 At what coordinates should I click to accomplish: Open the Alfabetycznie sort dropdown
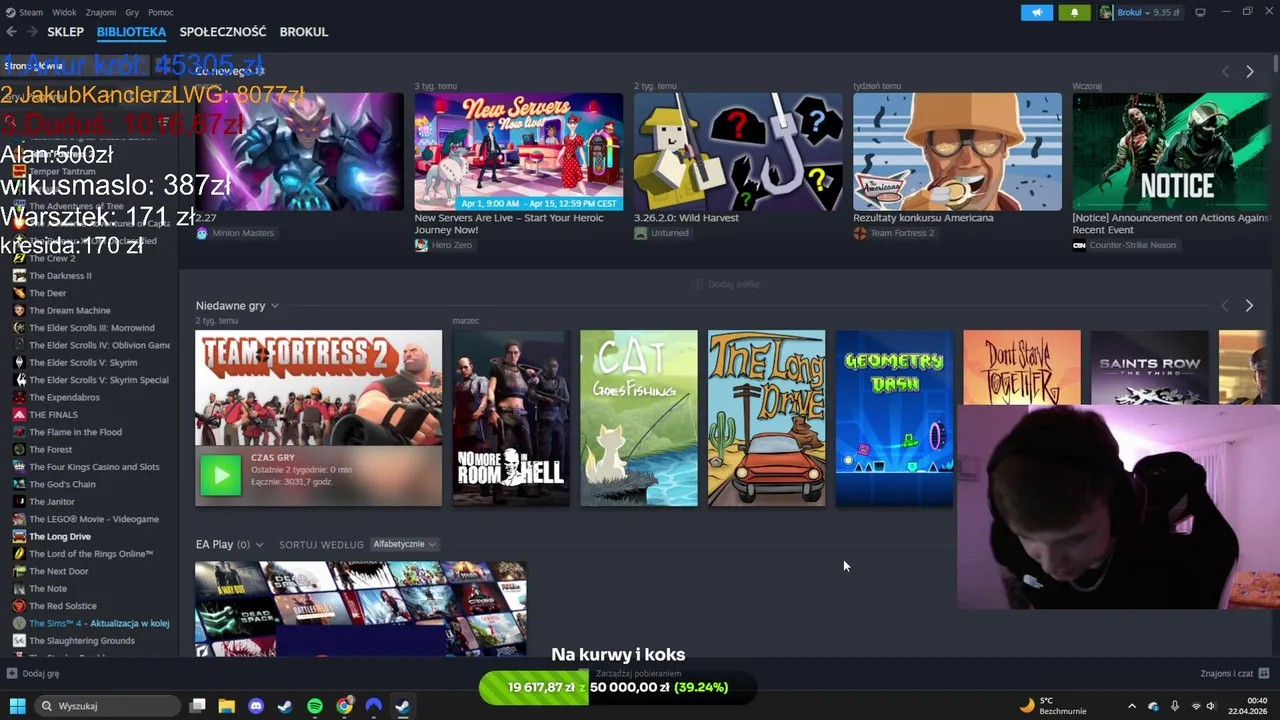click(405, 544)
